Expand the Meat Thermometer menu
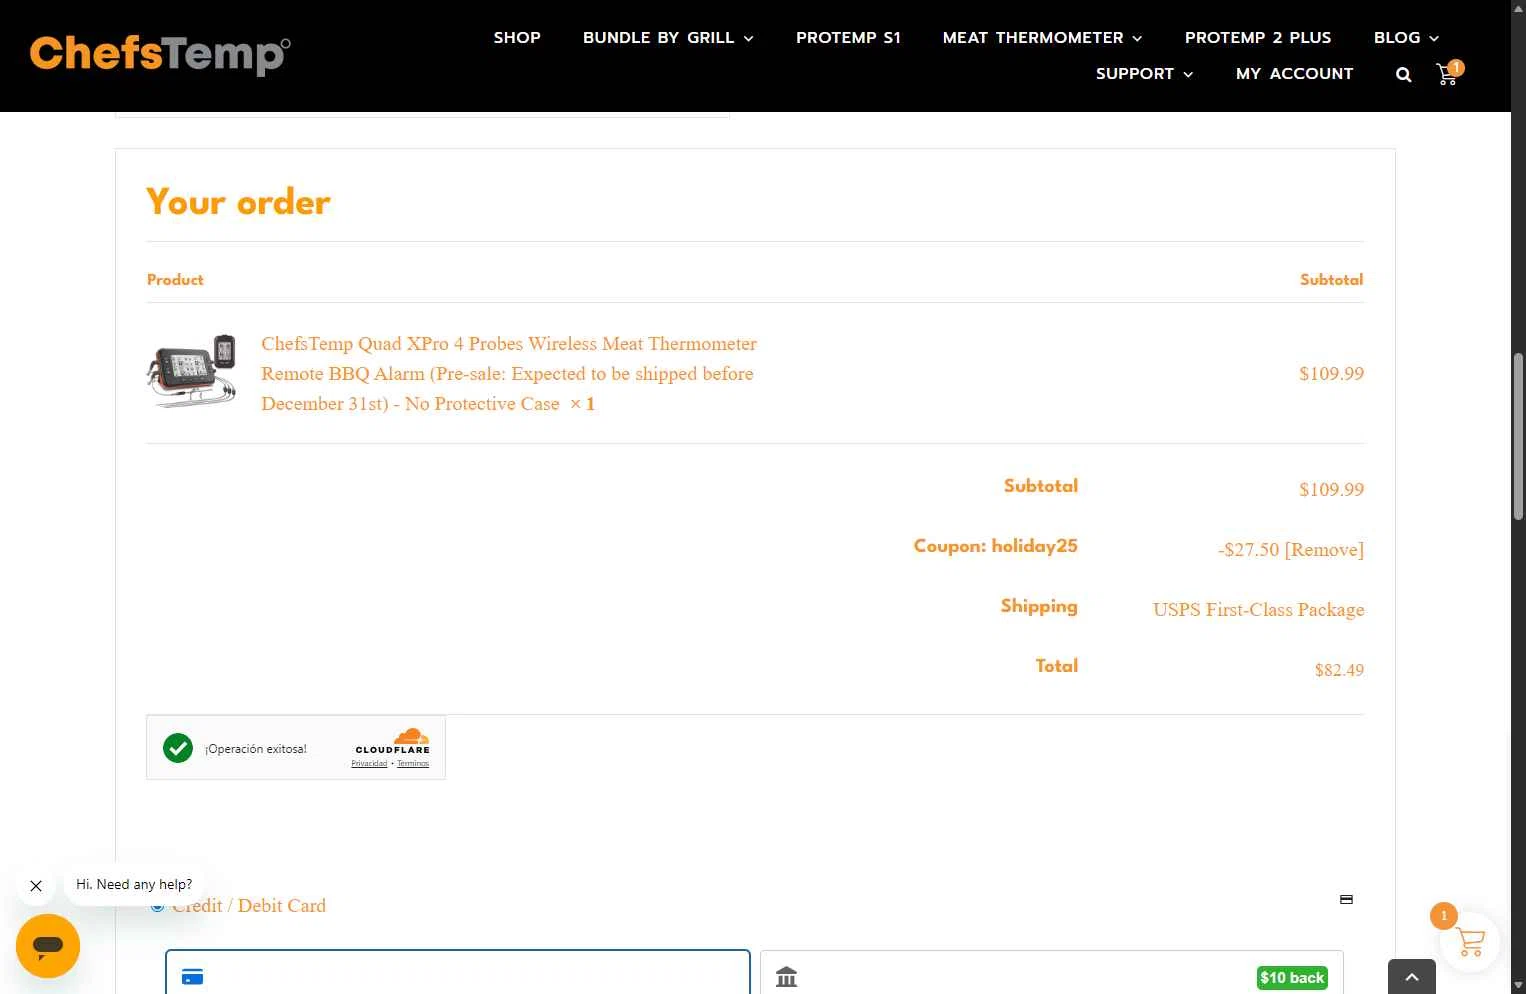This screenshot has height=994, width=1526. [1042, 38]
